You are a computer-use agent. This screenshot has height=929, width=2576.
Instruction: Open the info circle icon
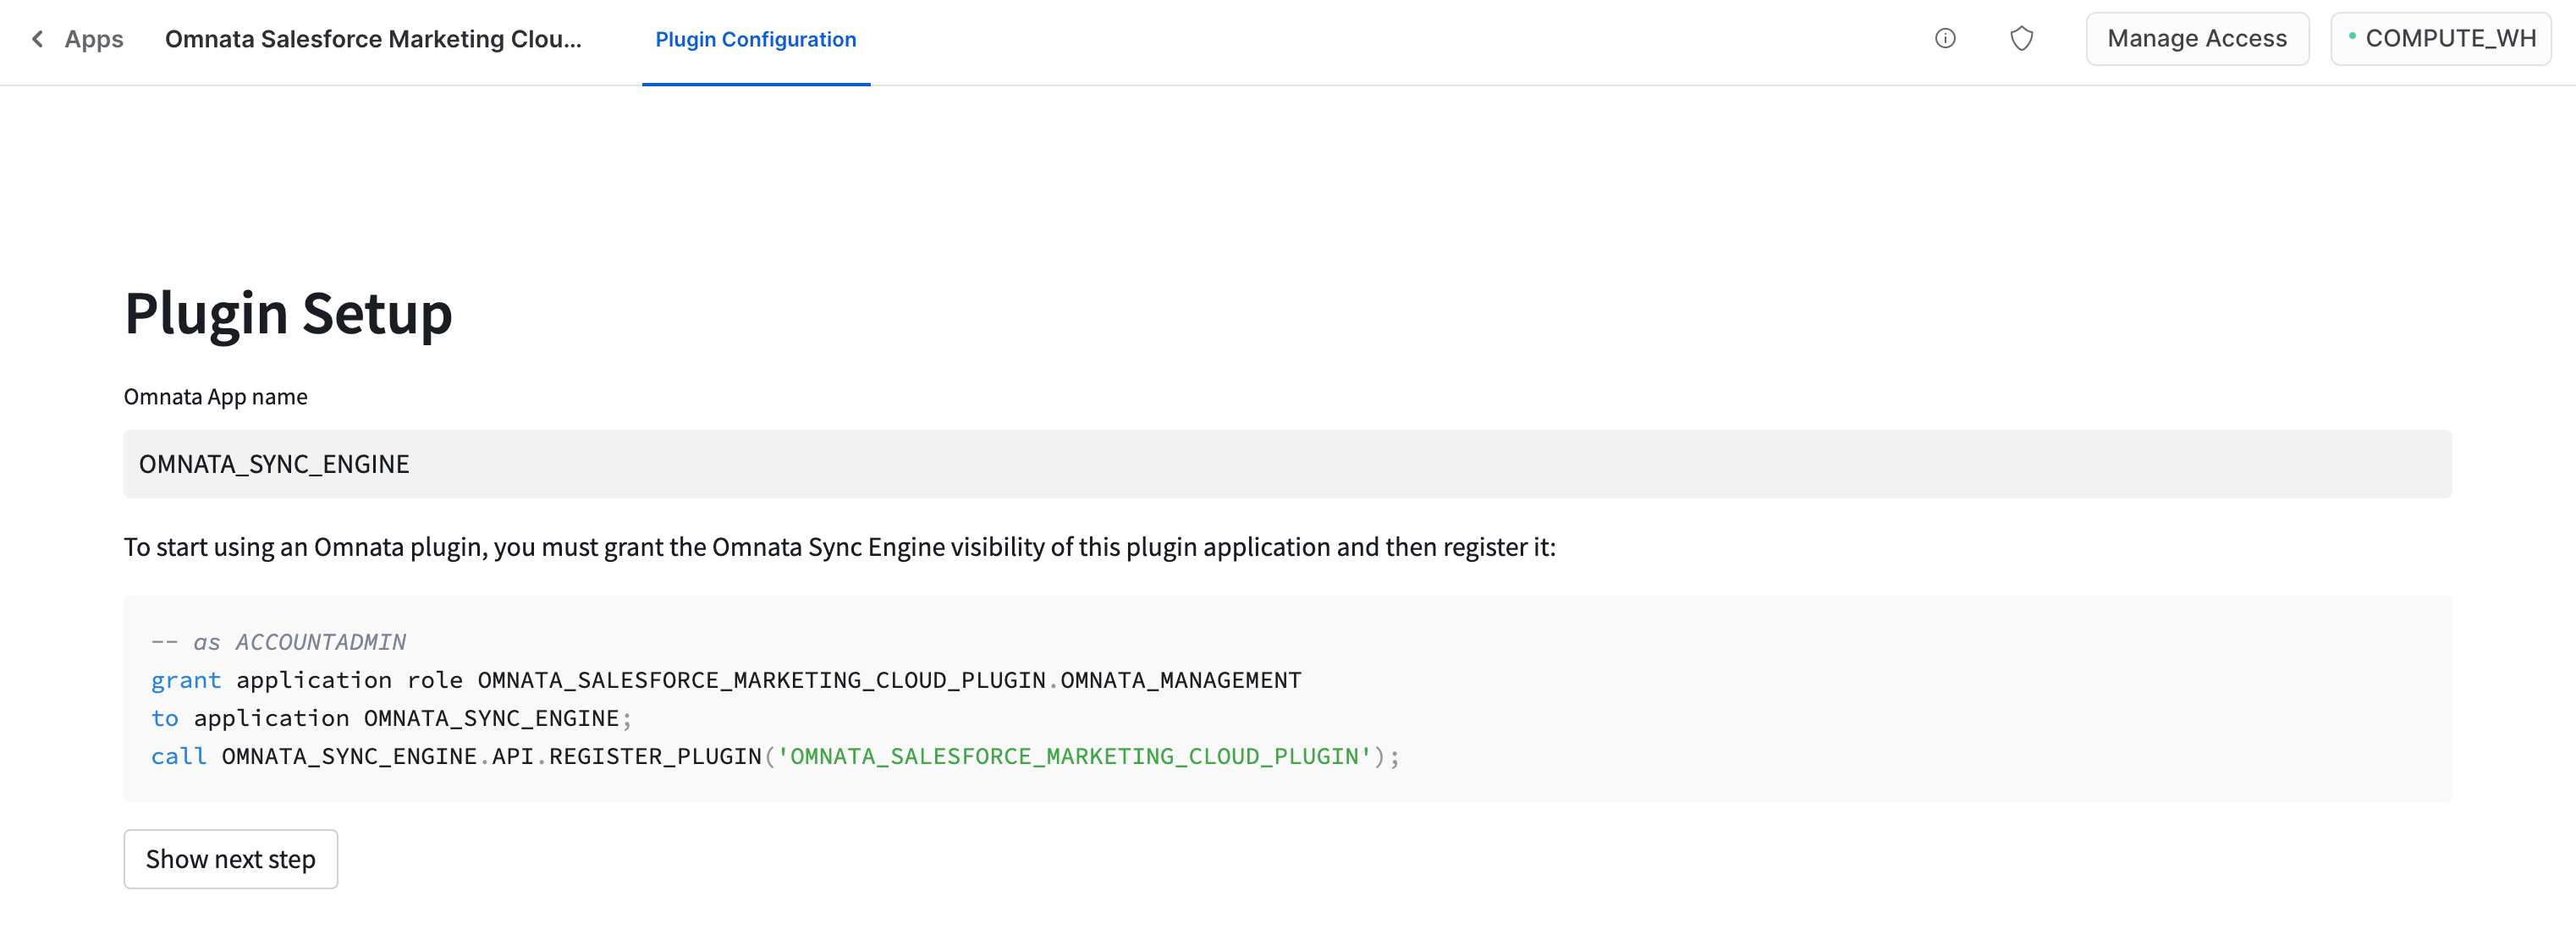(1944, 39)
